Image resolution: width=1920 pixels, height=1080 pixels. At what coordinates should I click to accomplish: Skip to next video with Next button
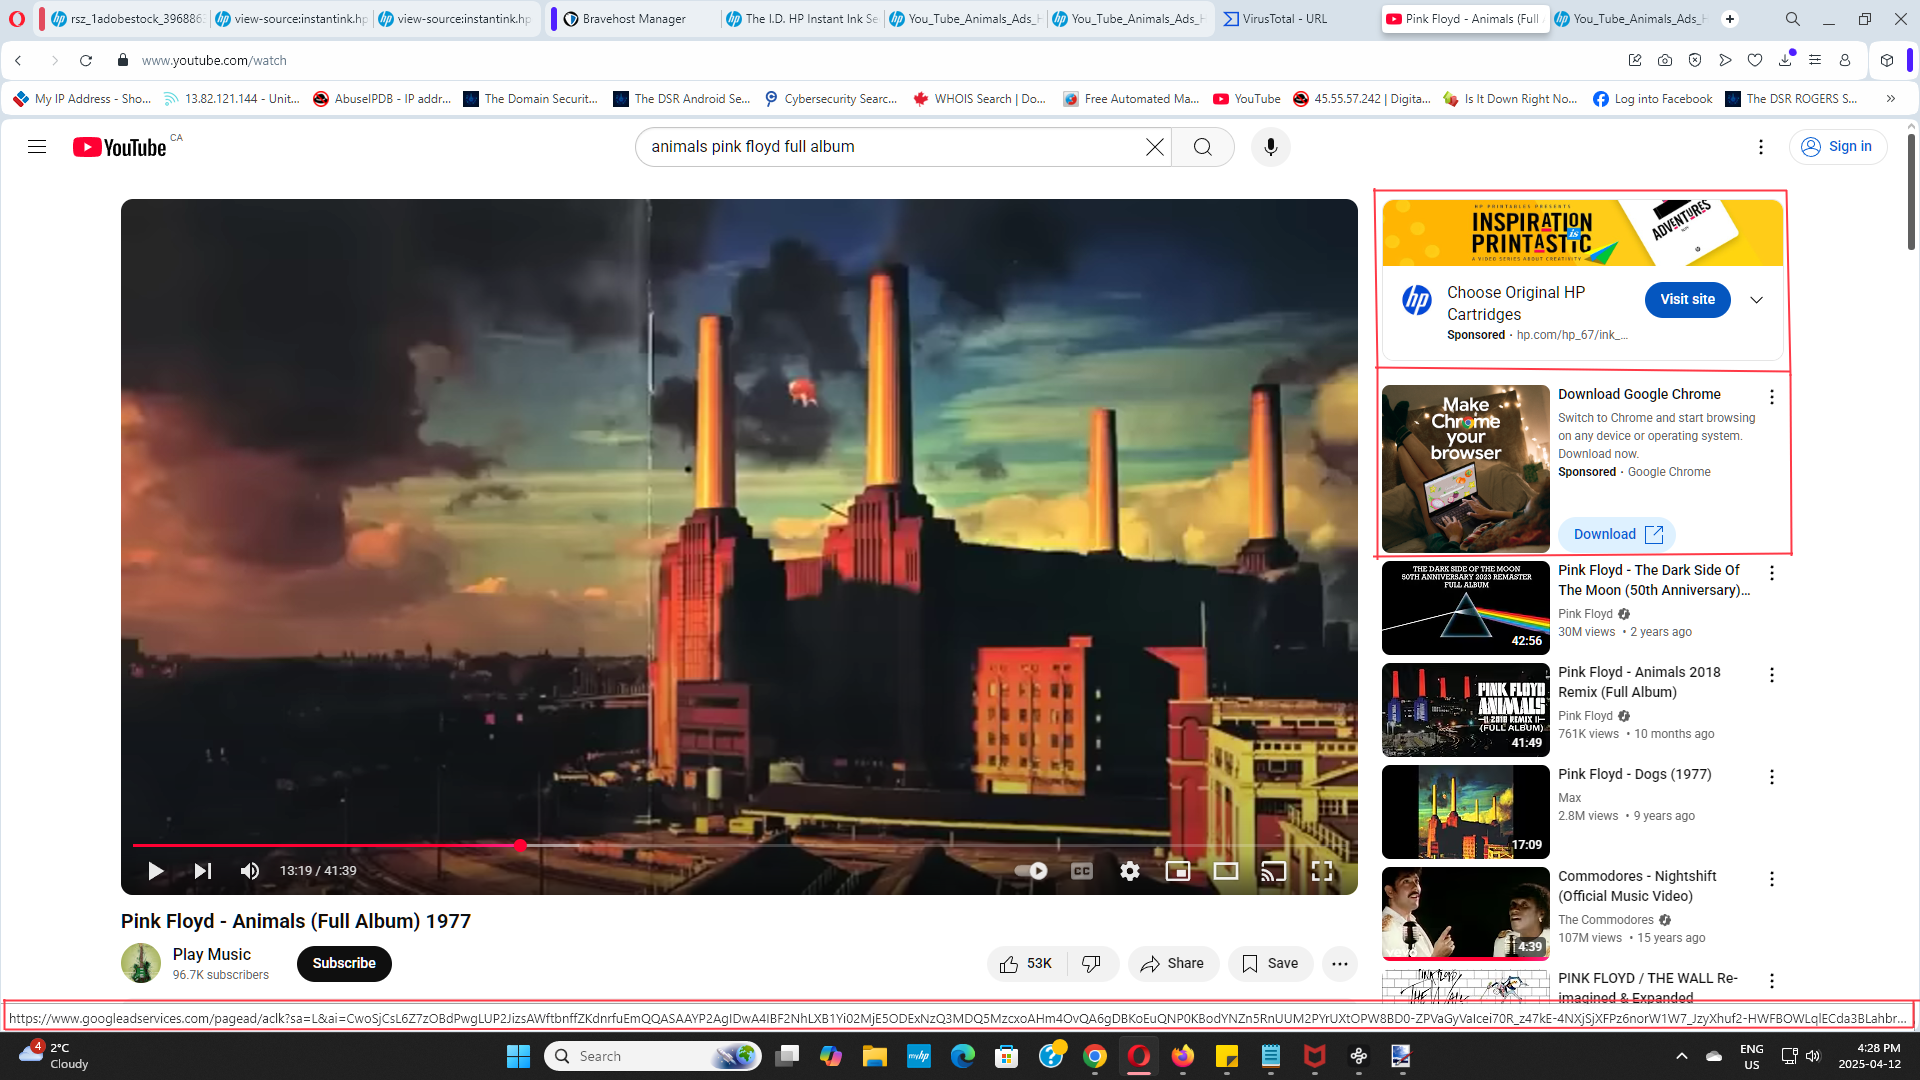pos(203,871)
